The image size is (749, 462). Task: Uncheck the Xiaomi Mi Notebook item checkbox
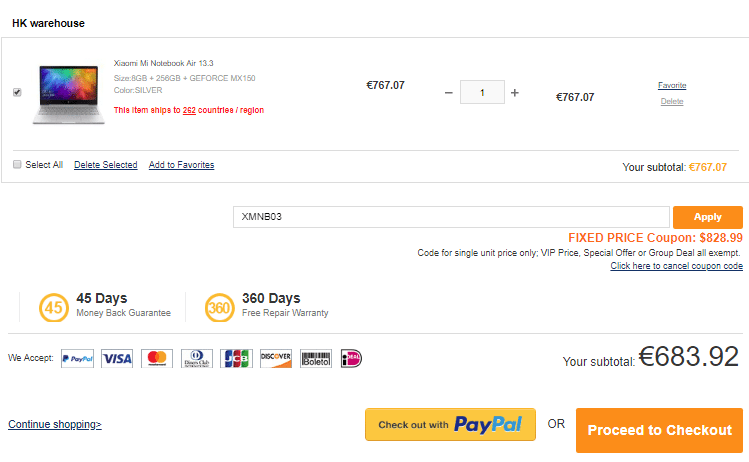[17, 92]
